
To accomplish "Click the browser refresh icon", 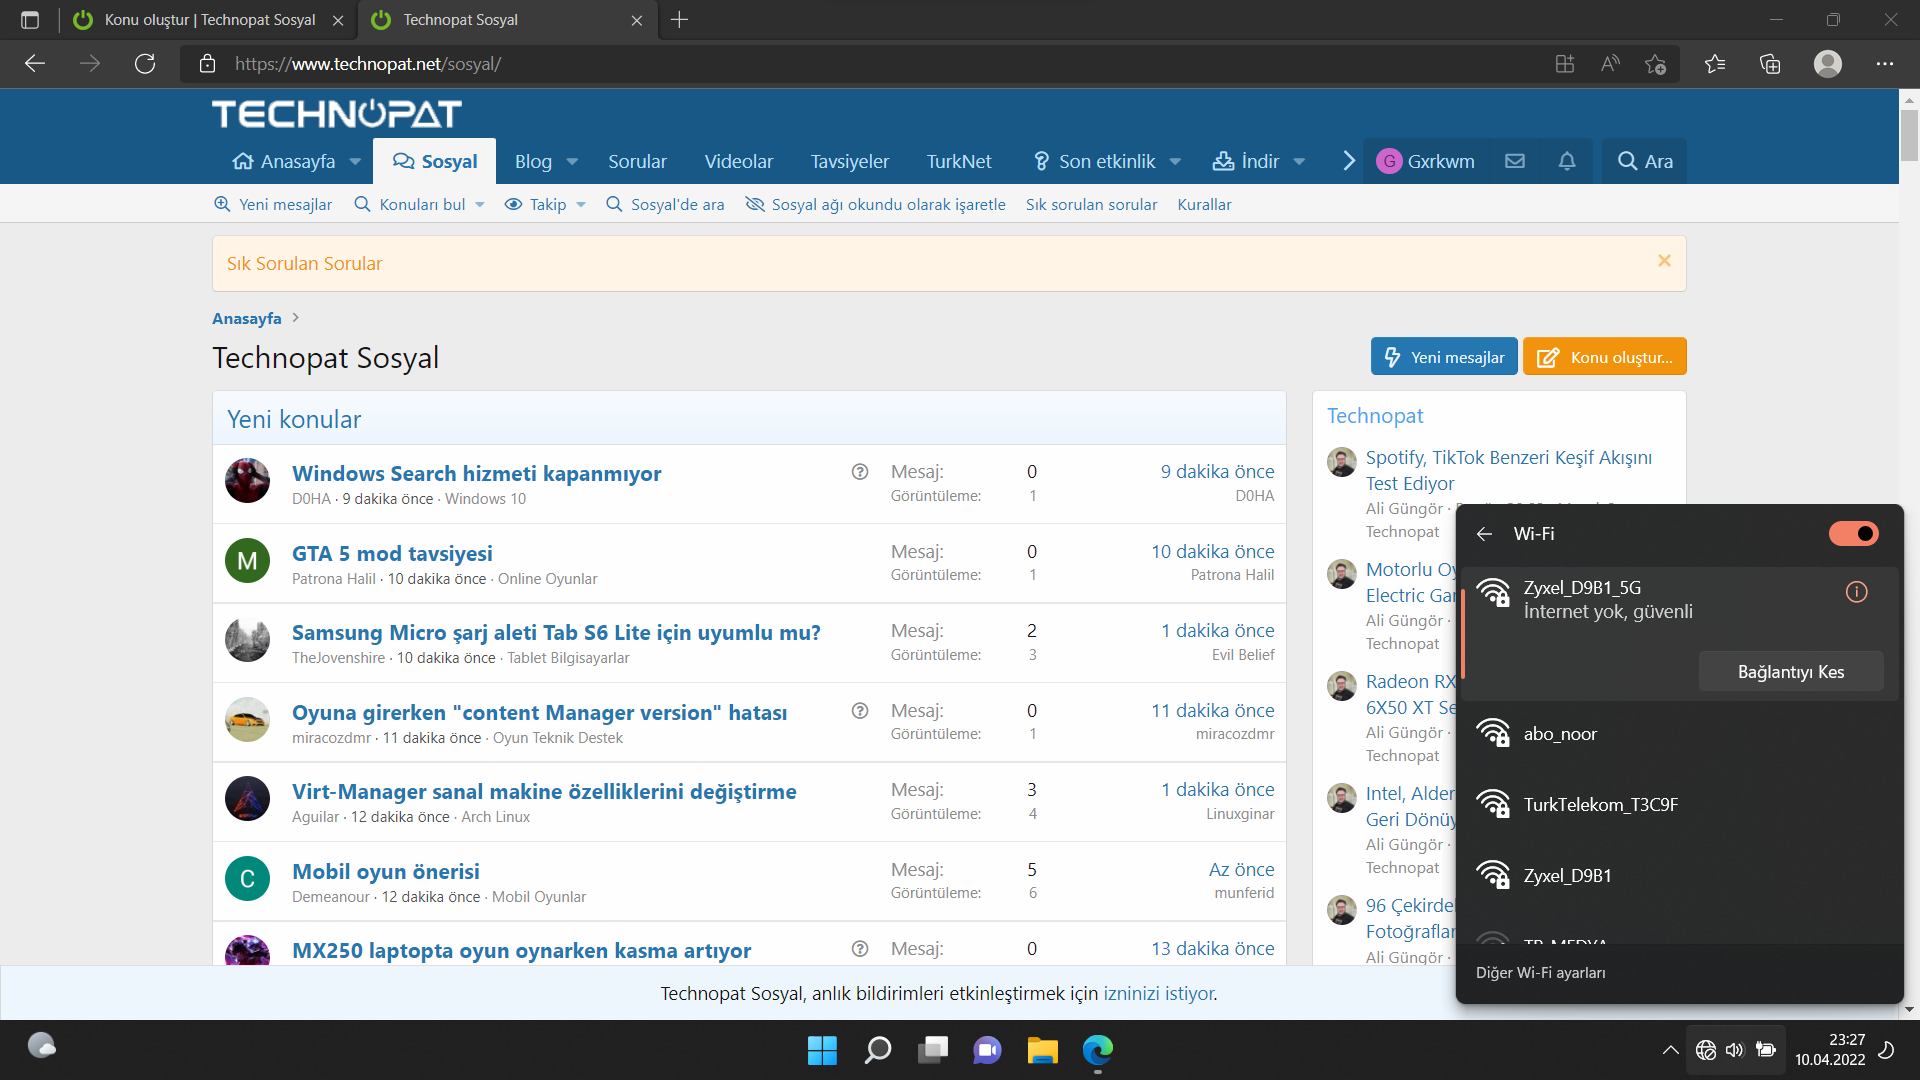I will [x=145, y=64].
